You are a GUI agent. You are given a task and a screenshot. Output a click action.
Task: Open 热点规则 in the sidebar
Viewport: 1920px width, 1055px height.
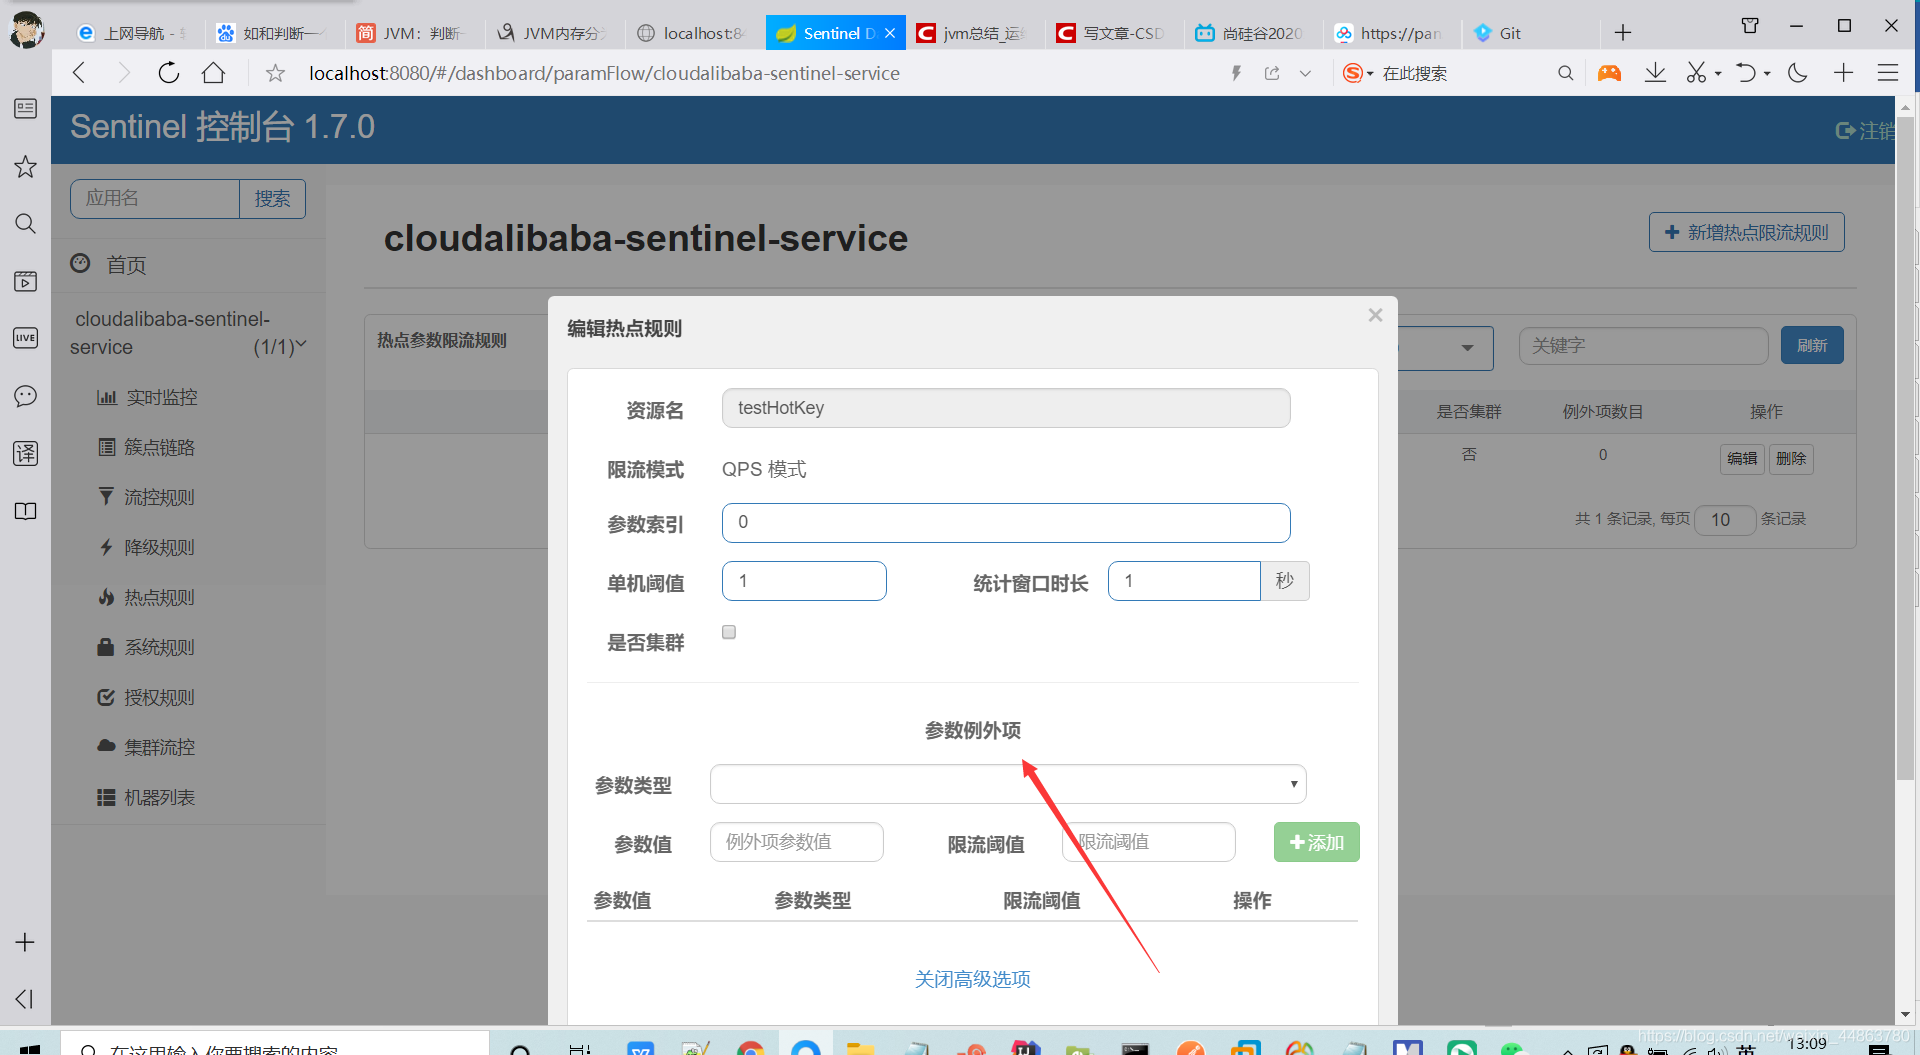[x=147, y=597]
